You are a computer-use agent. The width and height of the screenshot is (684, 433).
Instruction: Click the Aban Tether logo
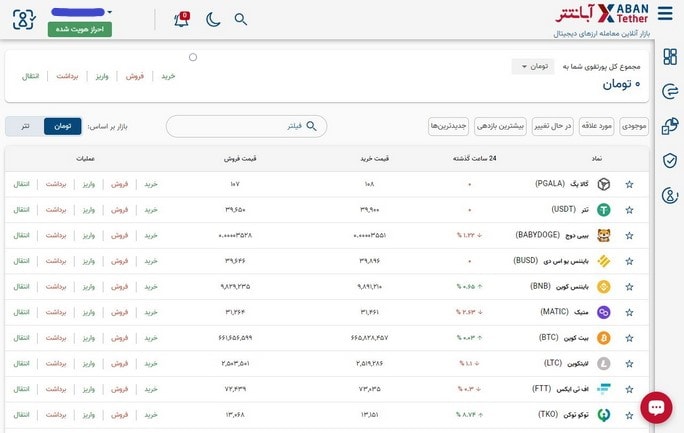(602, 14)
